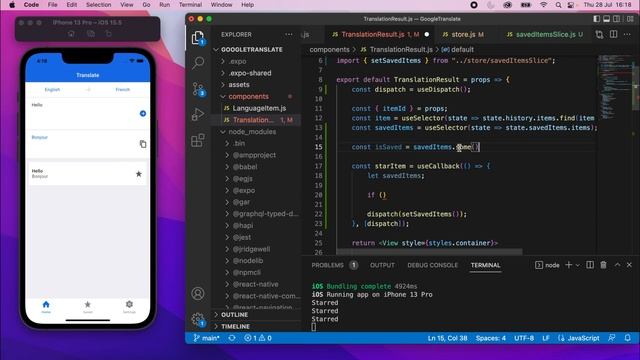Open Explorer views and more actions
Image resolution: width=640 pixels, height=360 pixels.
pyautogui.click(x=289, y=35)
